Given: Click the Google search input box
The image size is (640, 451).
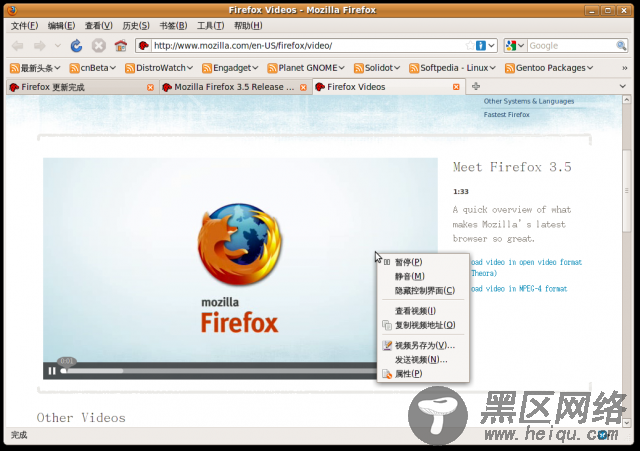Looking at the screenshot, I should click(571, 46).
